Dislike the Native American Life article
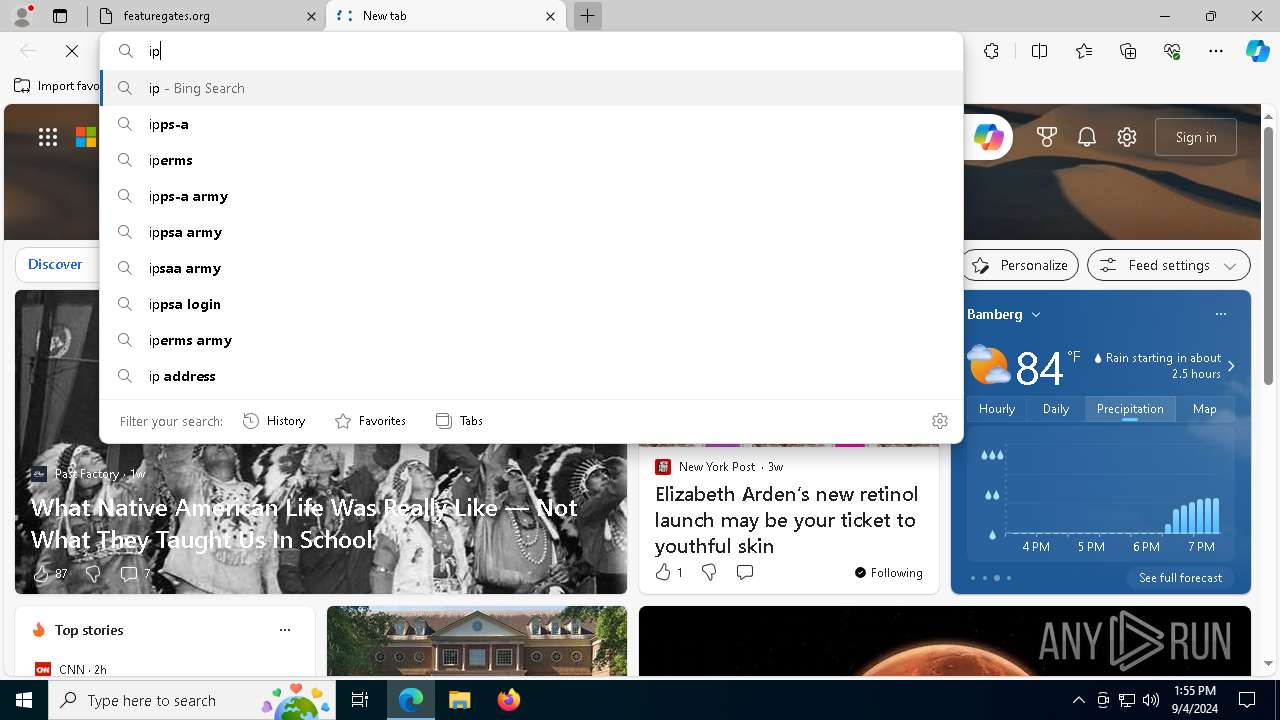The height and width of the screenshot is (720, 1280). [93, 573]
